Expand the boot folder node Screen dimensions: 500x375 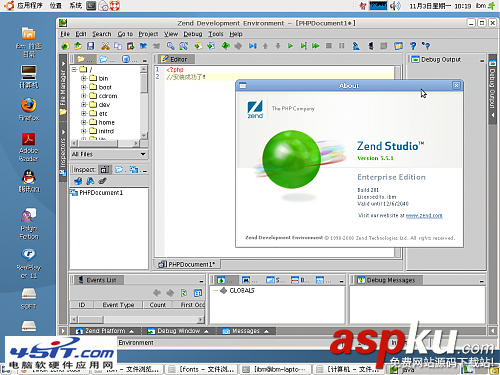pyautogui.click(x=84, y=87)
